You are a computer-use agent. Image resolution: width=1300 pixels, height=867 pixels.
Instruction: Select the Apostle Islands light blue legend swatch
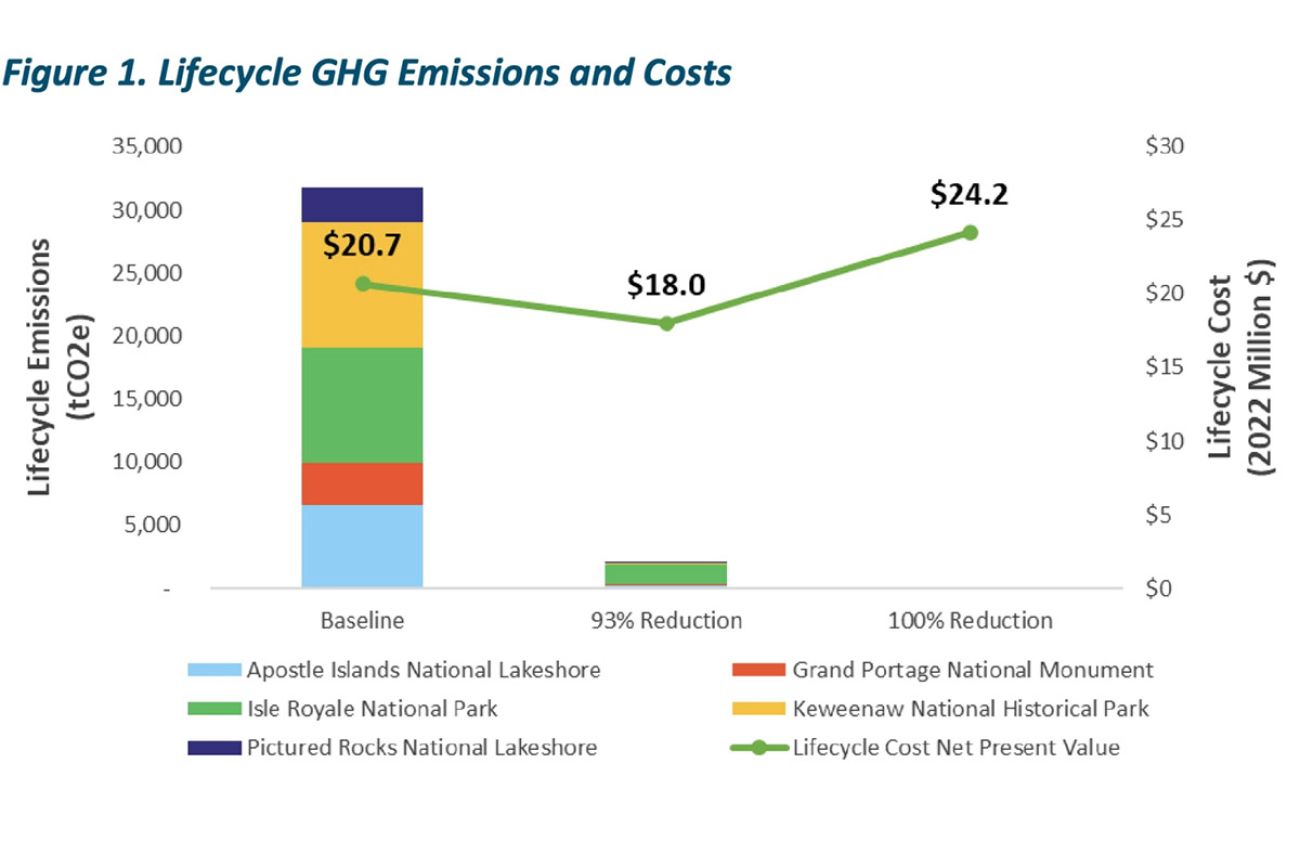[215, 670]
